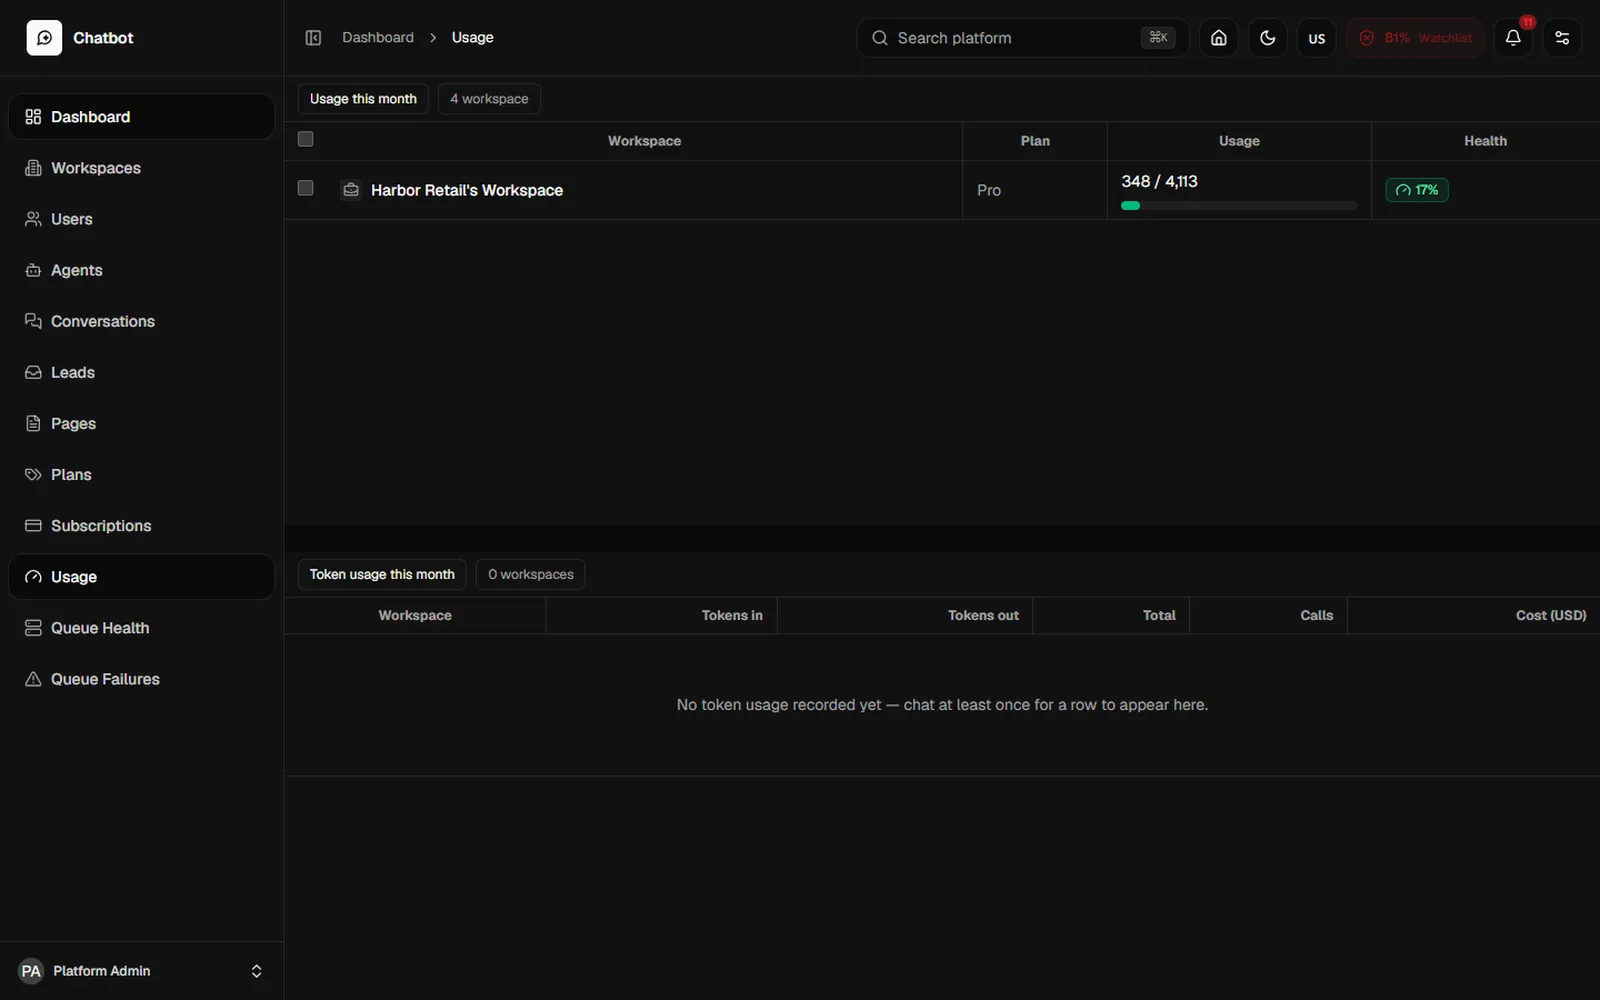Screen dimensions: 1600x1000
Task: Click the Queue Health server icon
Action: pos(33,628)
